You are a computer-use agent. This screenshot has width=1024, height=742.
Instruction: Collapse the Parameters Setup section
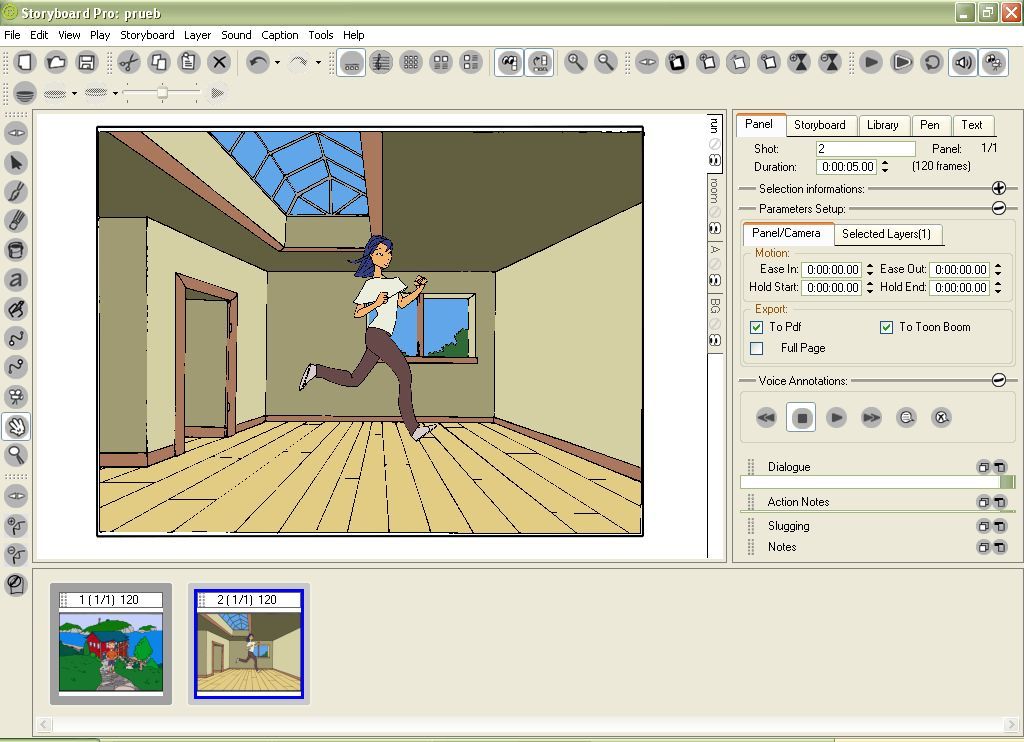point(998,208)
